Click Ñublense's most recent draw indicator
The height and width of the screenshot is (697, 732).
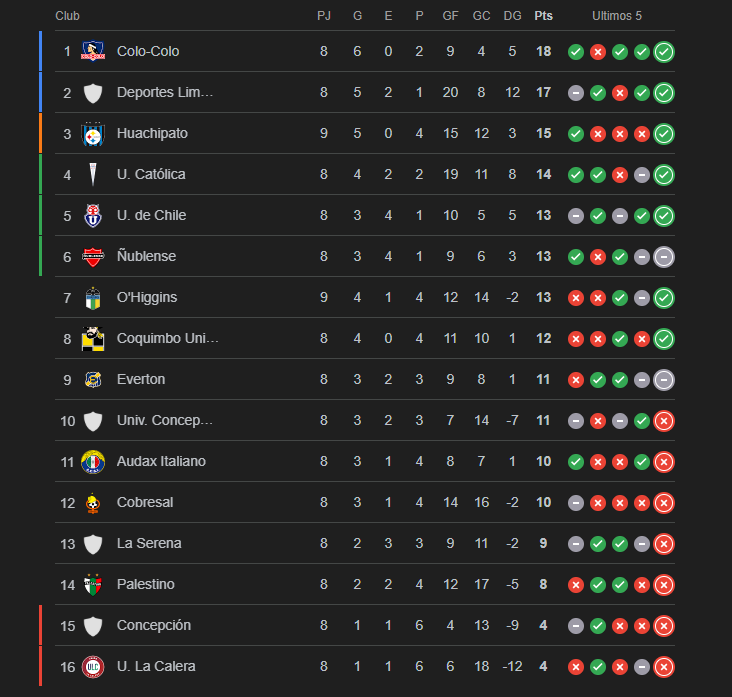(663, 256)
